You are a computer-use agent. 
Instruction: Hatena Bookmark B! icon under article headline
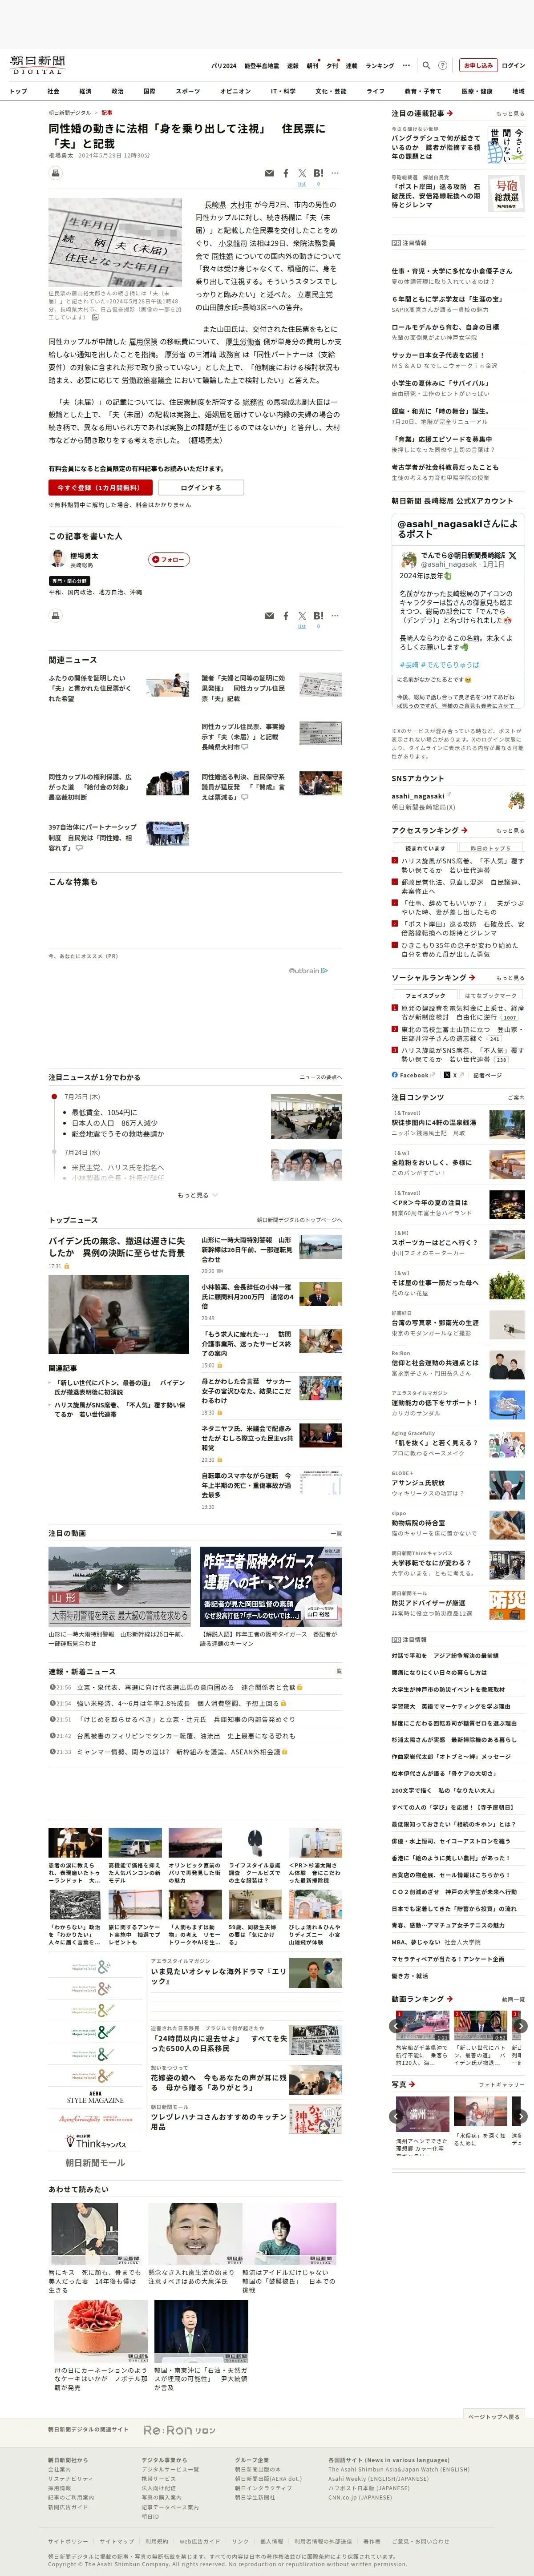318,173
